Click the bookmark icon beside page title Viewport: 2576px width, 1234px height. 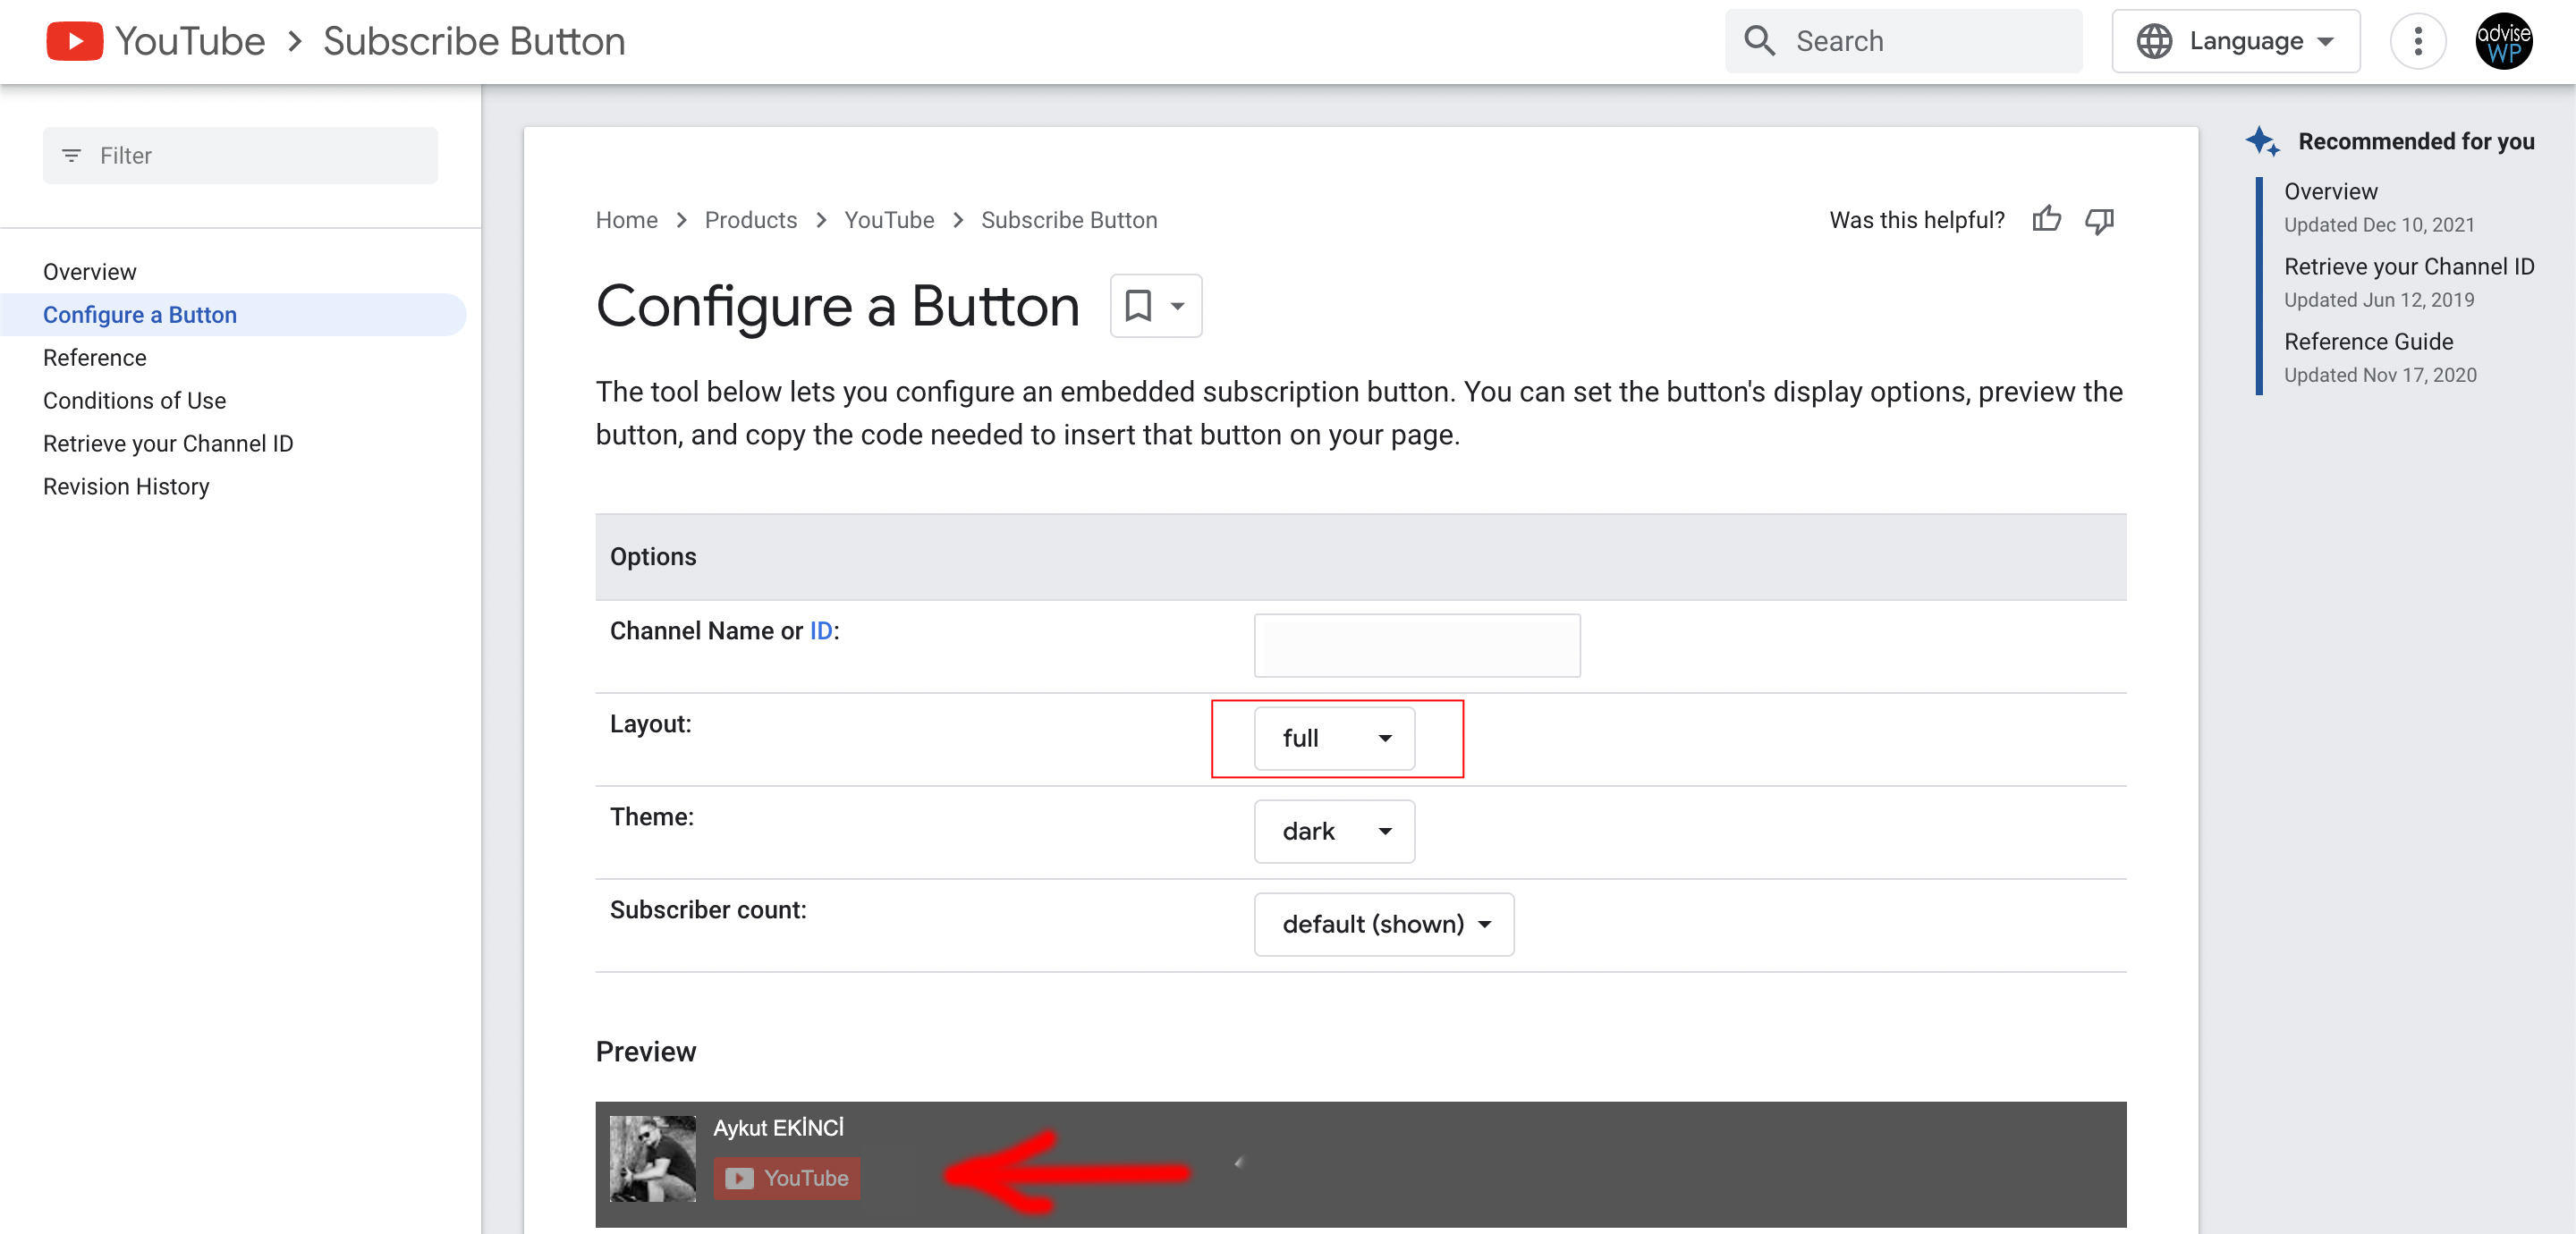click(x=1138, y=305)
